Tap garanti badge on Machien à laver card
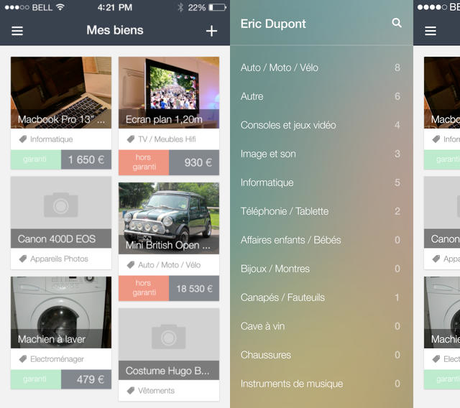 pos(36,379)
